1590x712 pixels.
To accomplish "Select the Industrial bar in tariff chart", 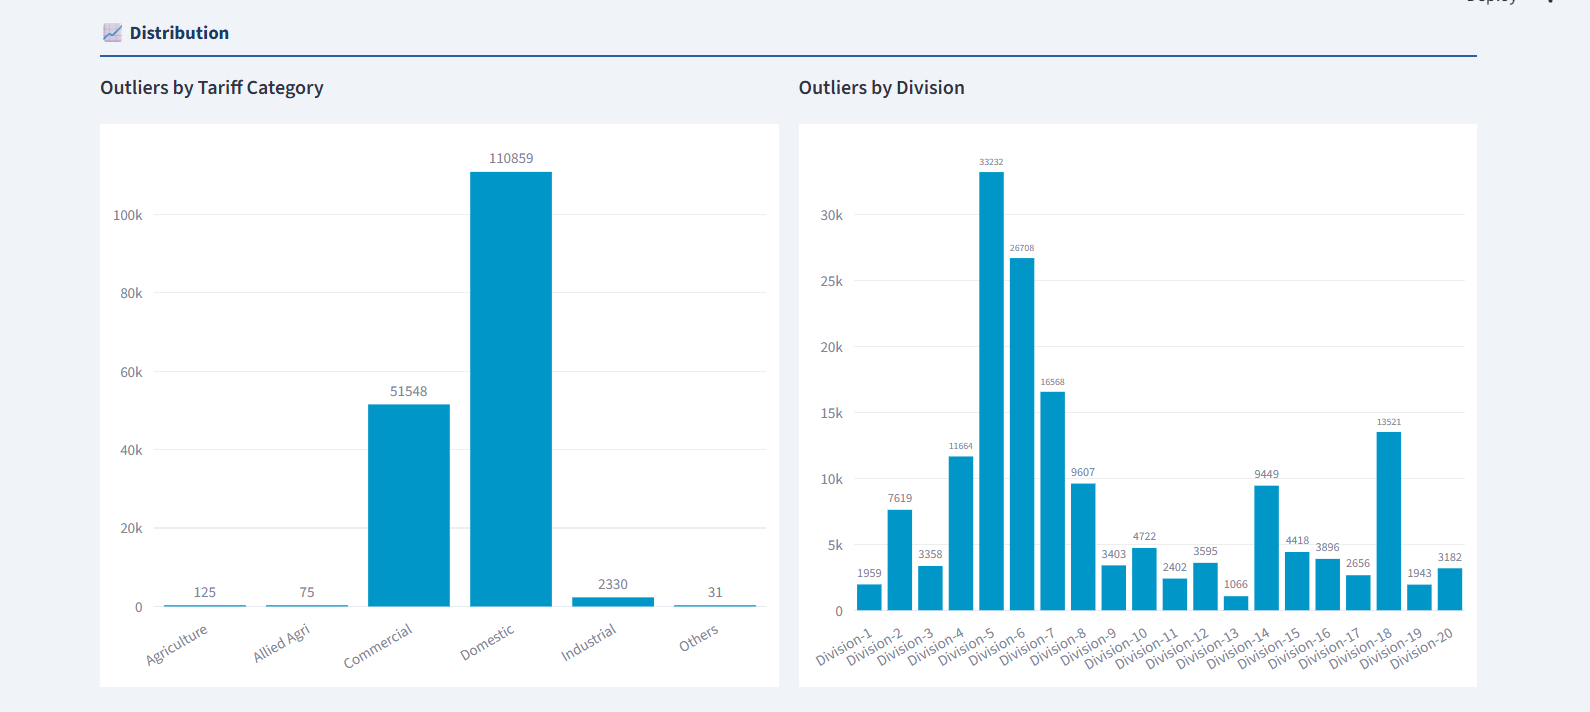I will (x=613, y=601).
